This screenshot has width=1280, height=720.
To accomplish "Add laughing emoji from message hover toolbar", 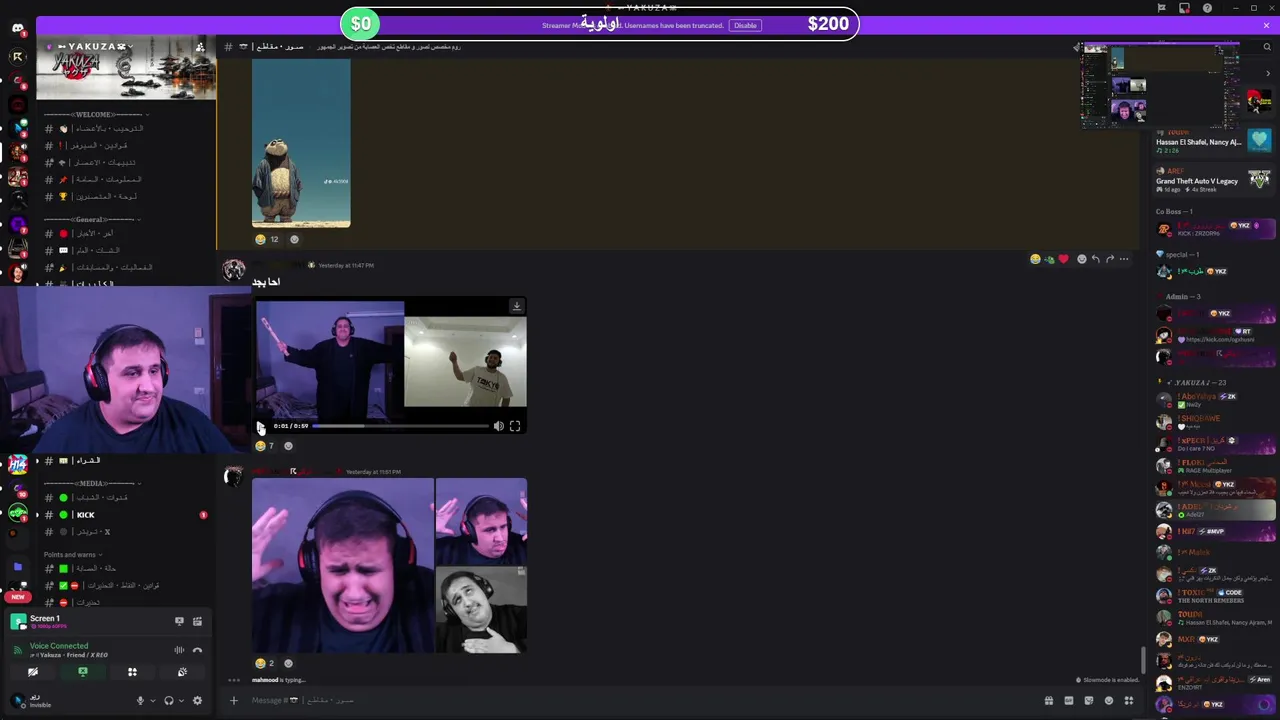I will 1035,259.
